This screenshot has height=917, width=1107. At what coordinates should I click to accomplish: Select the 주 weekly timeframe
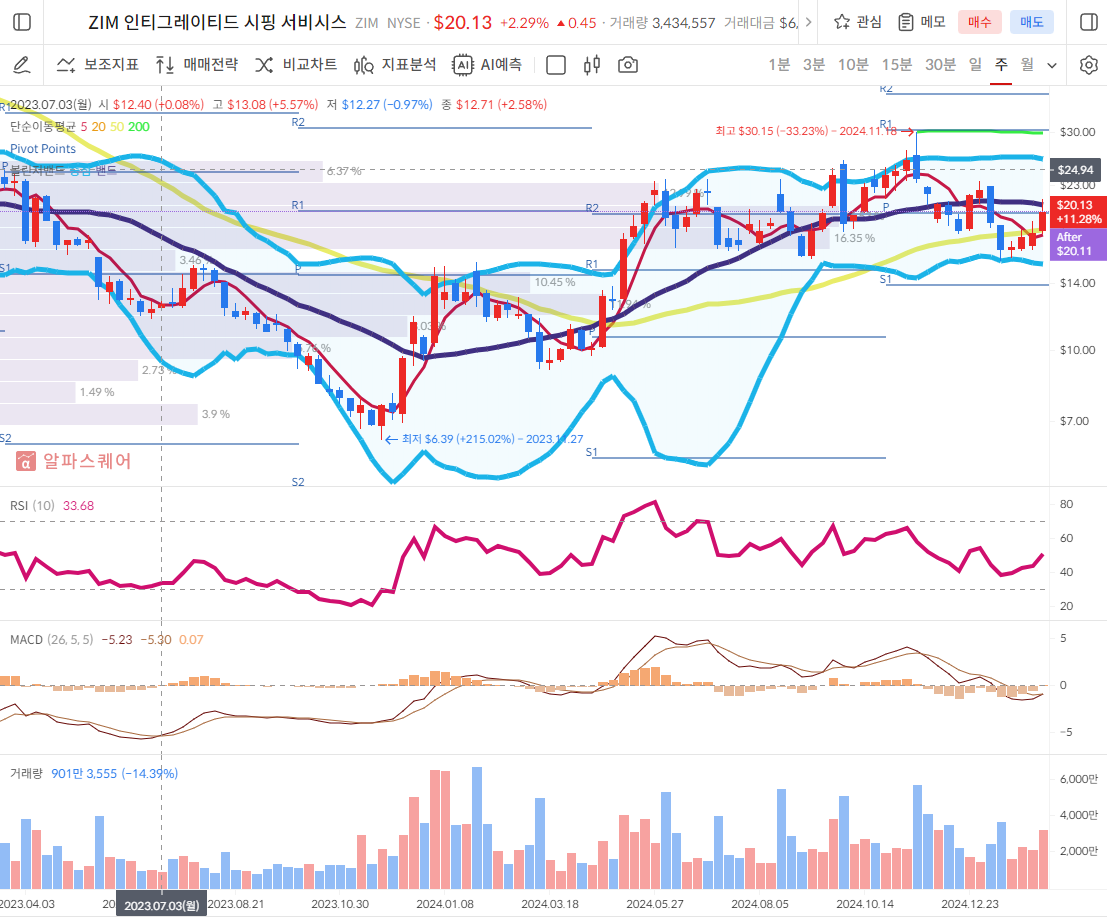1000,65
